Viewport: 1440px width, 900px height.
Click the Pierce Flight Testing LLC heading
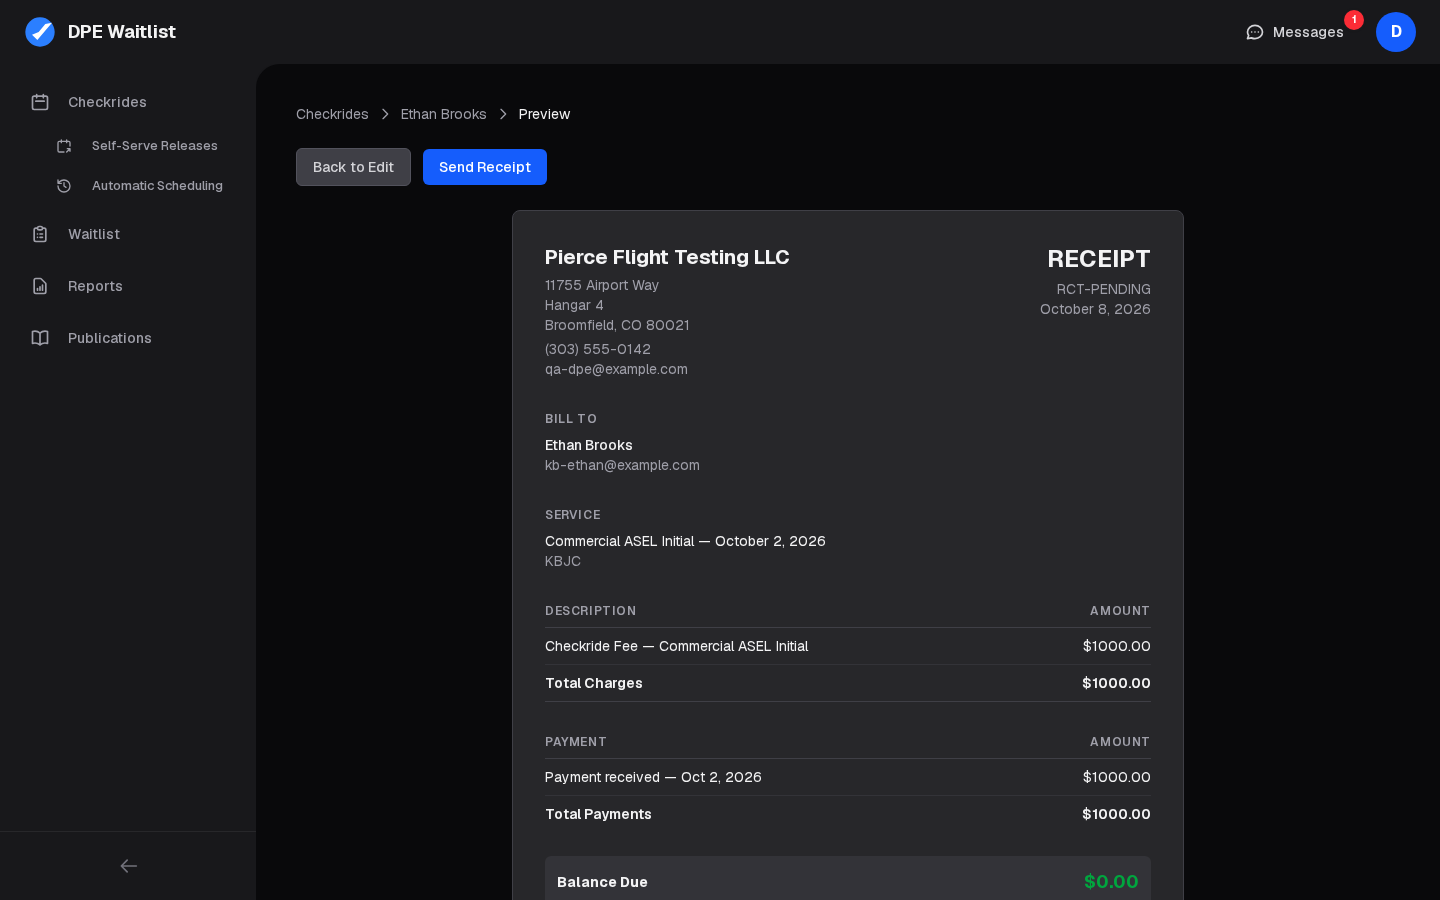[667, 257]
